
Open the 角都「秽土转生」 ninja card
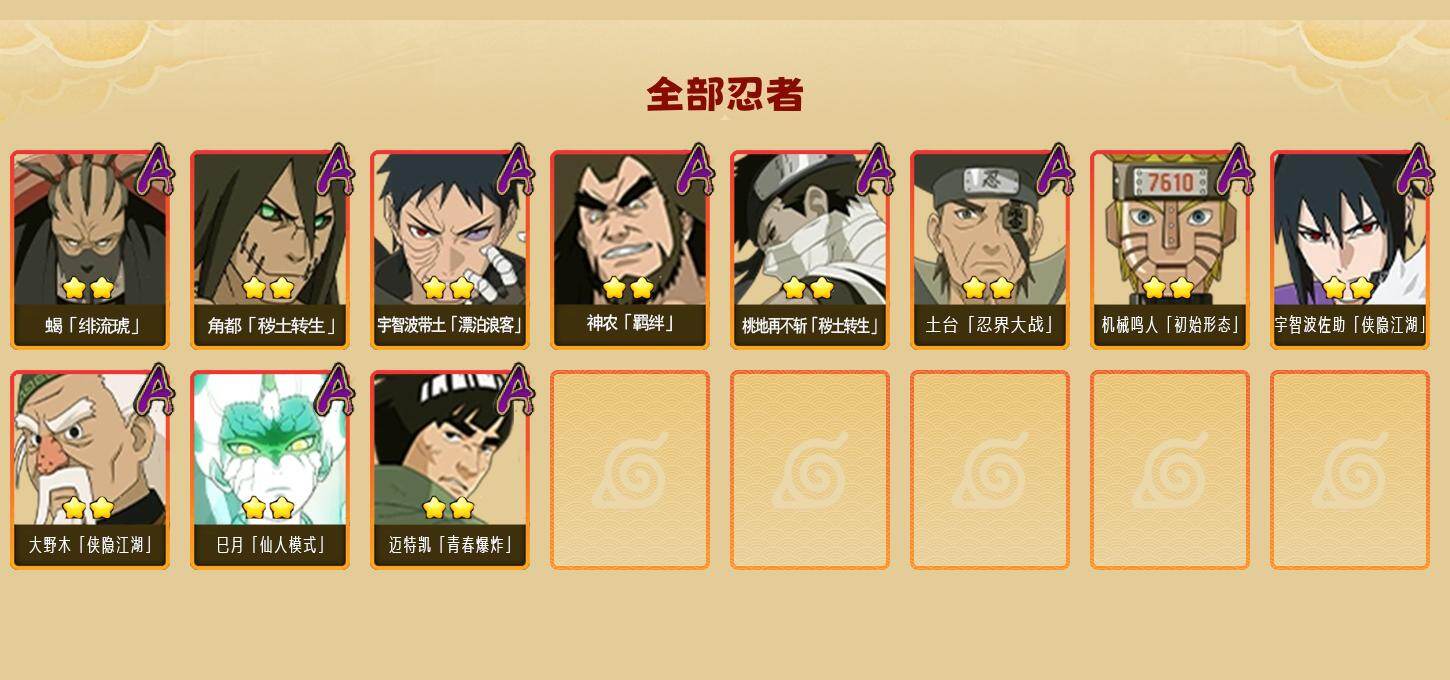coord(270,250)
